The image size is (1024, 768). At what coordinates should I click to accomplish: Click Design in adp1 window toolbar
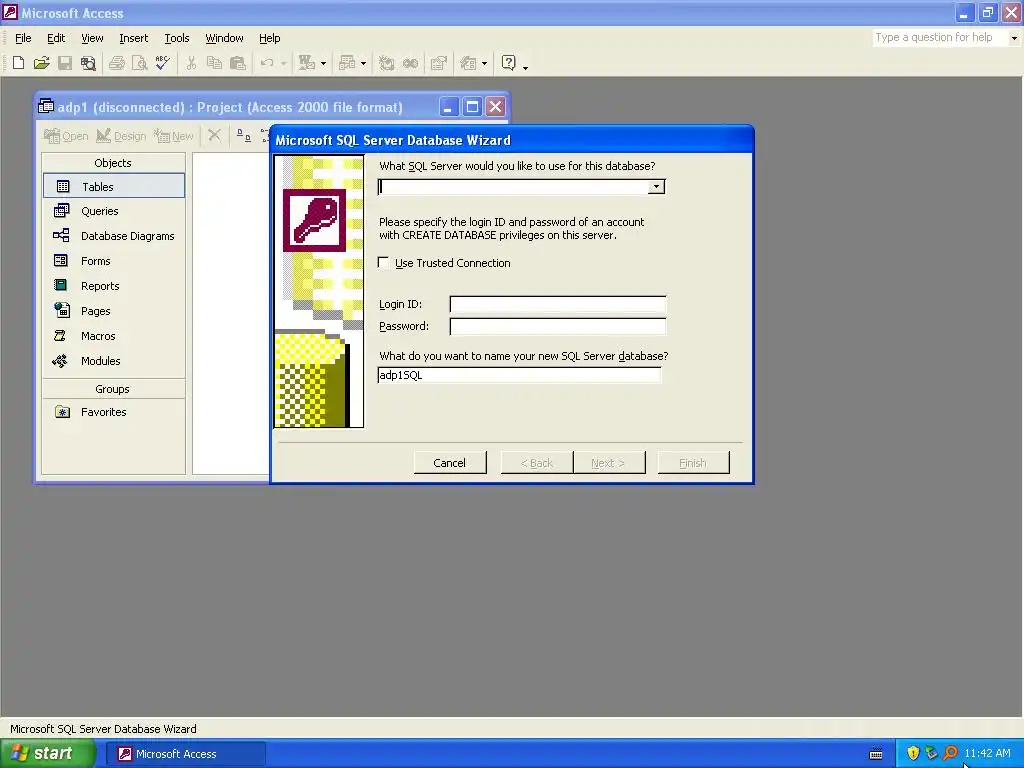coord(121,136)
